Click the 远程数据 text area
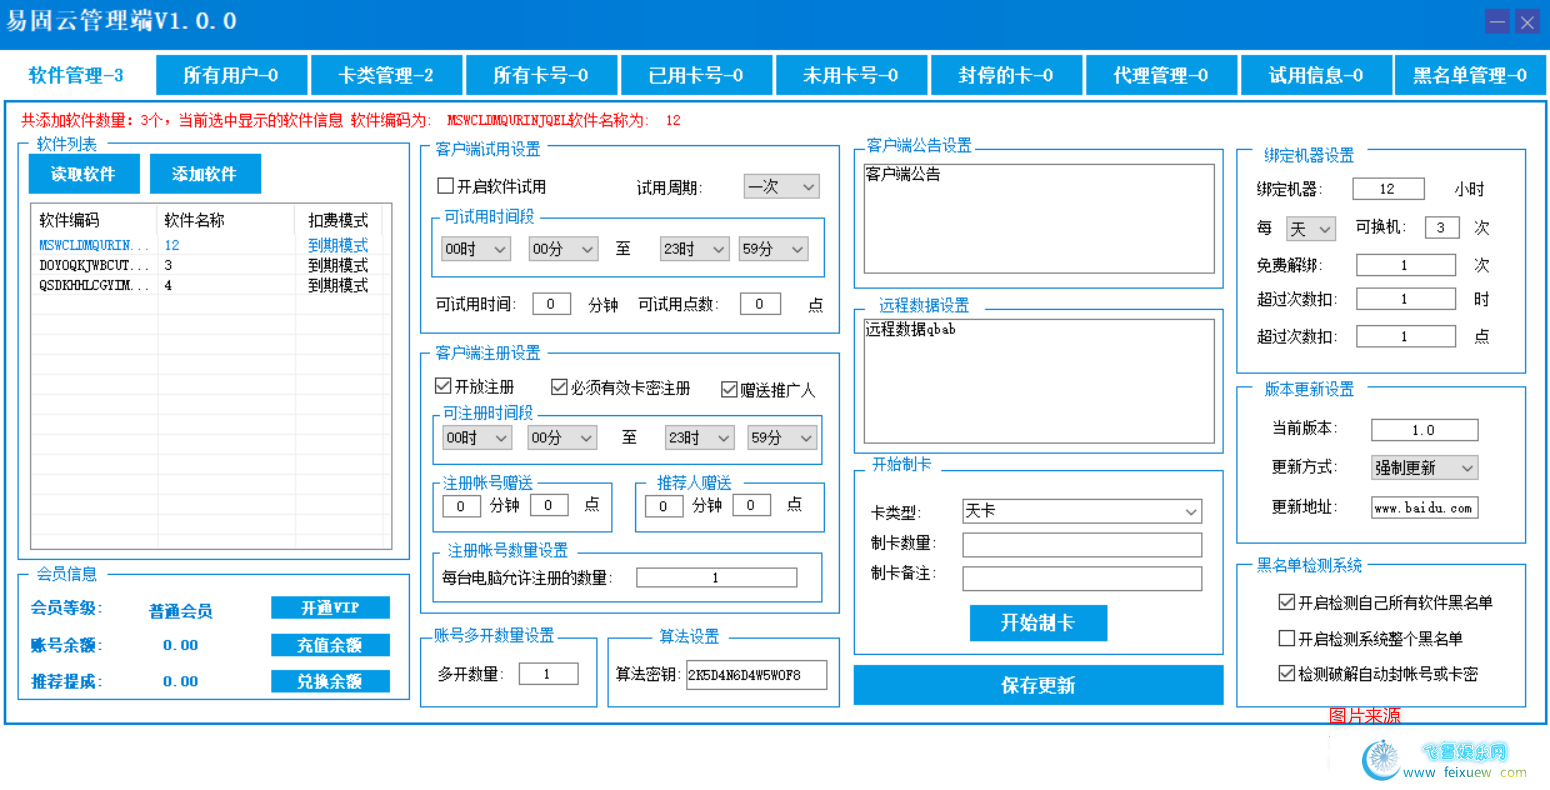 click(x=1039, y=380)
